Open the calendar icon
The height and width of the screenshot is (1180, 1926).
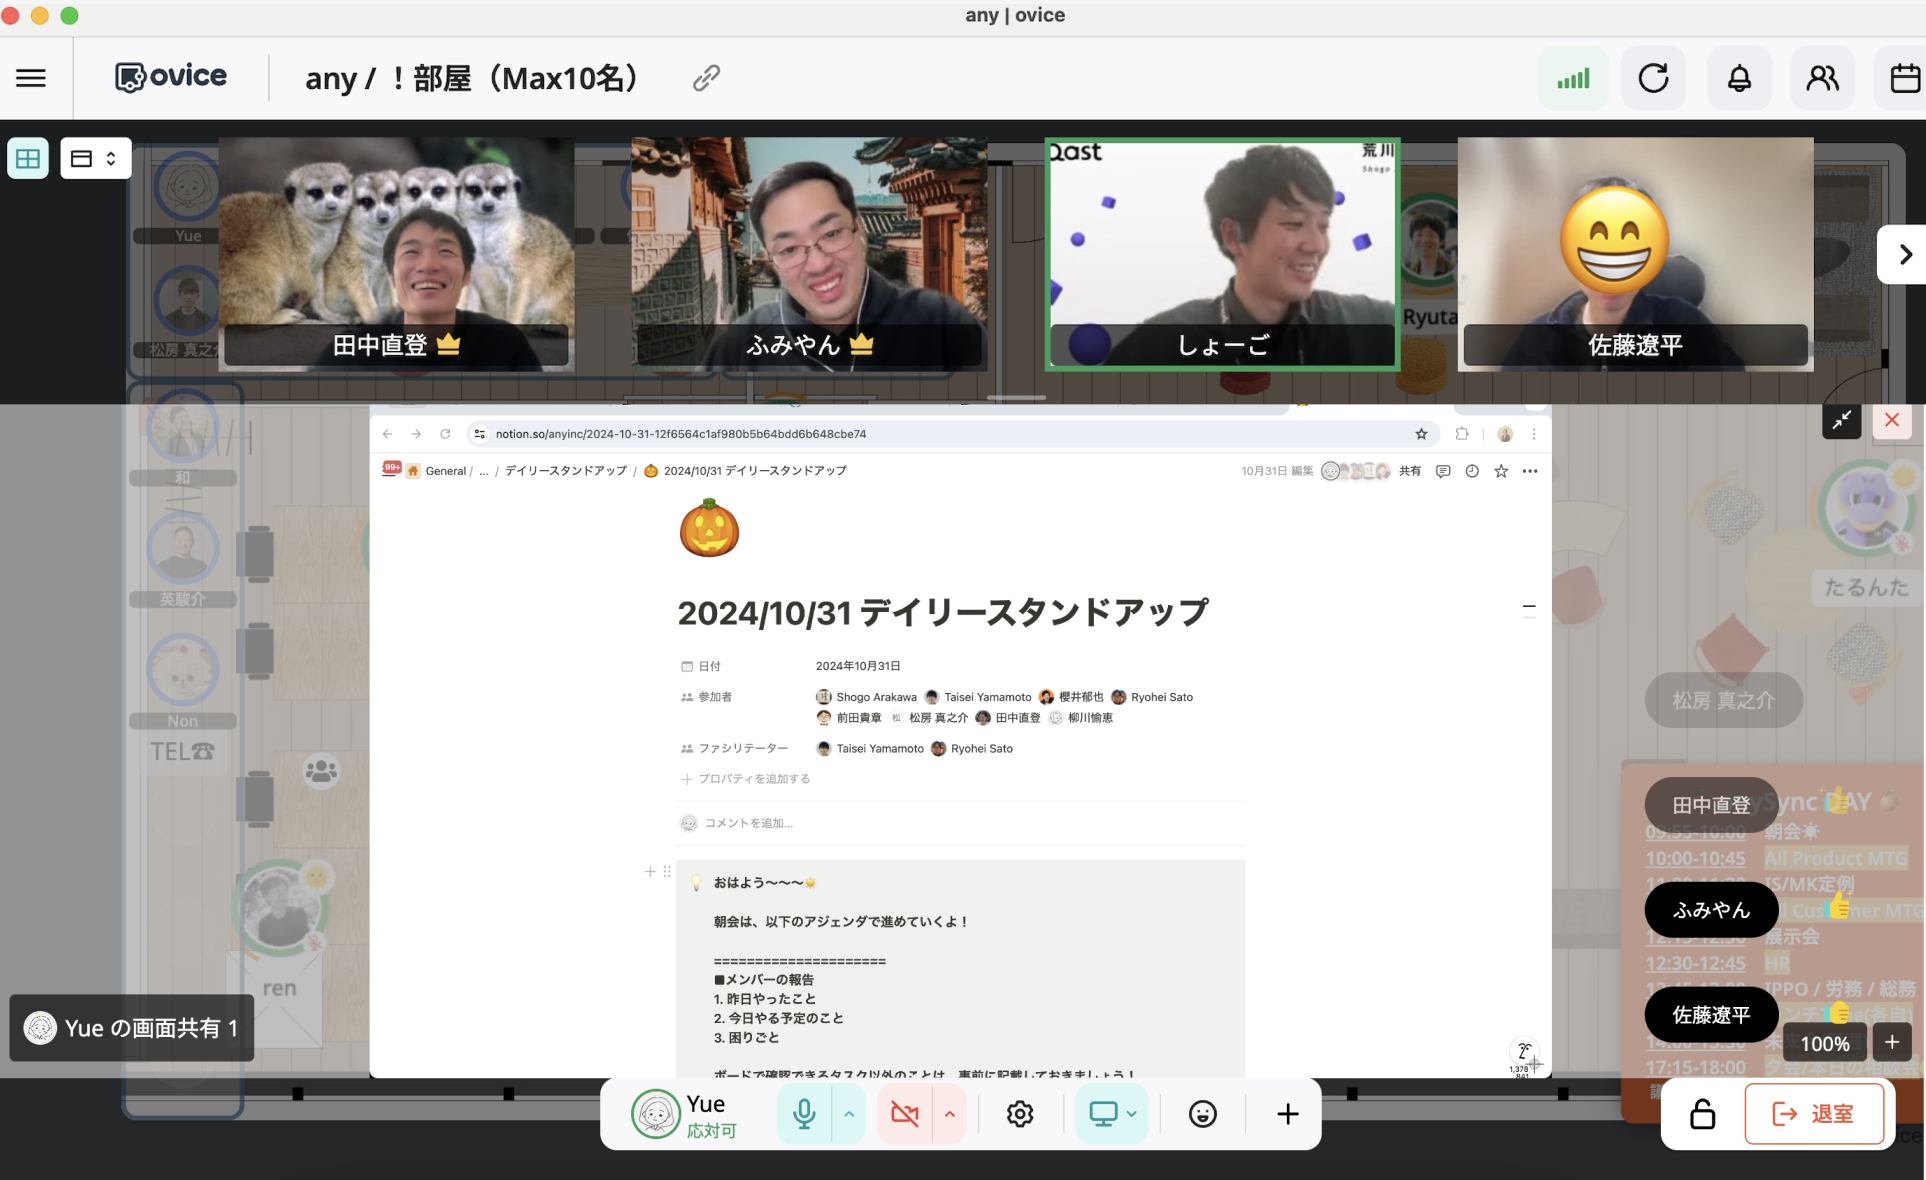coord(1904,78)
